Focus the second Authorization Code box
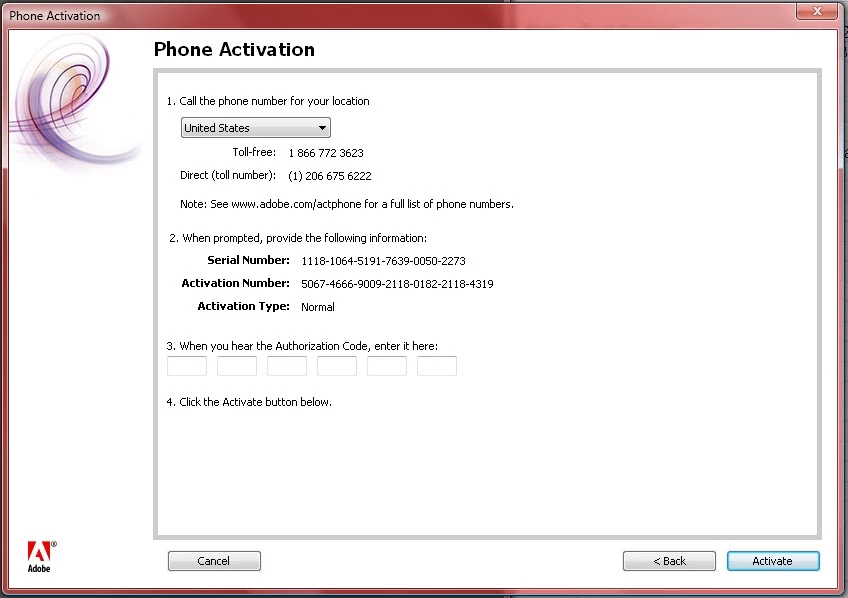 pyautogui.click(x=237, y=366)
